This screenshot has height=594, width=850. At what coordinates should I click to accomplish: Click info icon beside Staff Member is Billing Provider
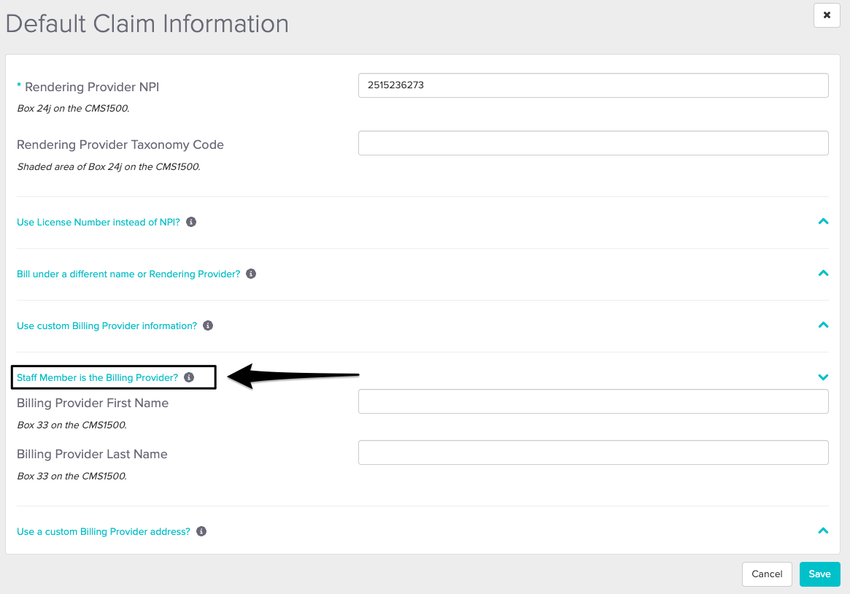pyautogui.click(x=189, y=378)
